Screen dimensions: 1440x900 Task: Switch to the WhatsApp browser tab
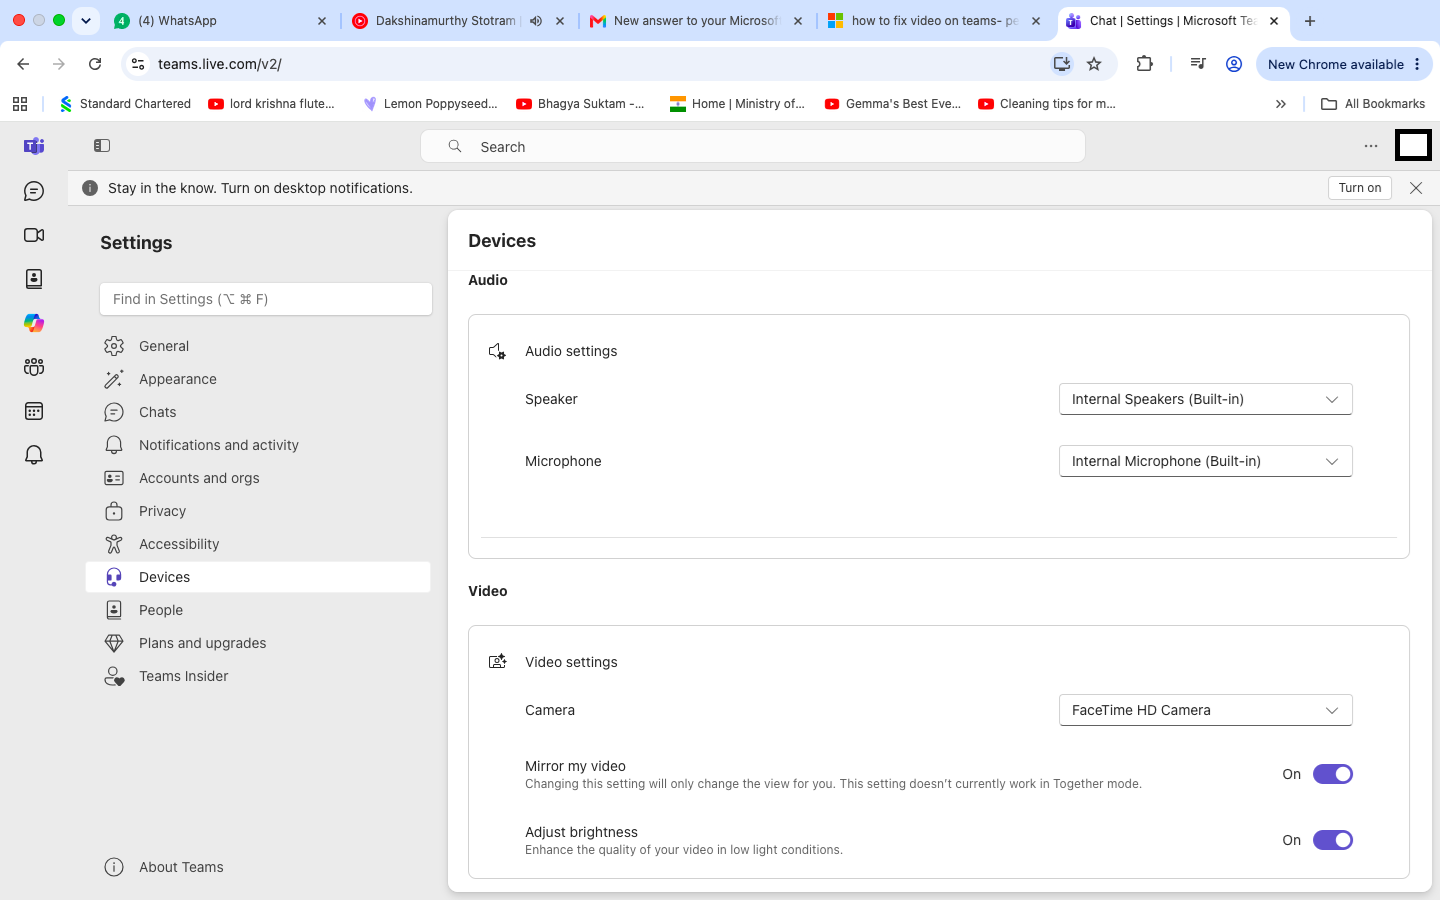tap(220, 20)
